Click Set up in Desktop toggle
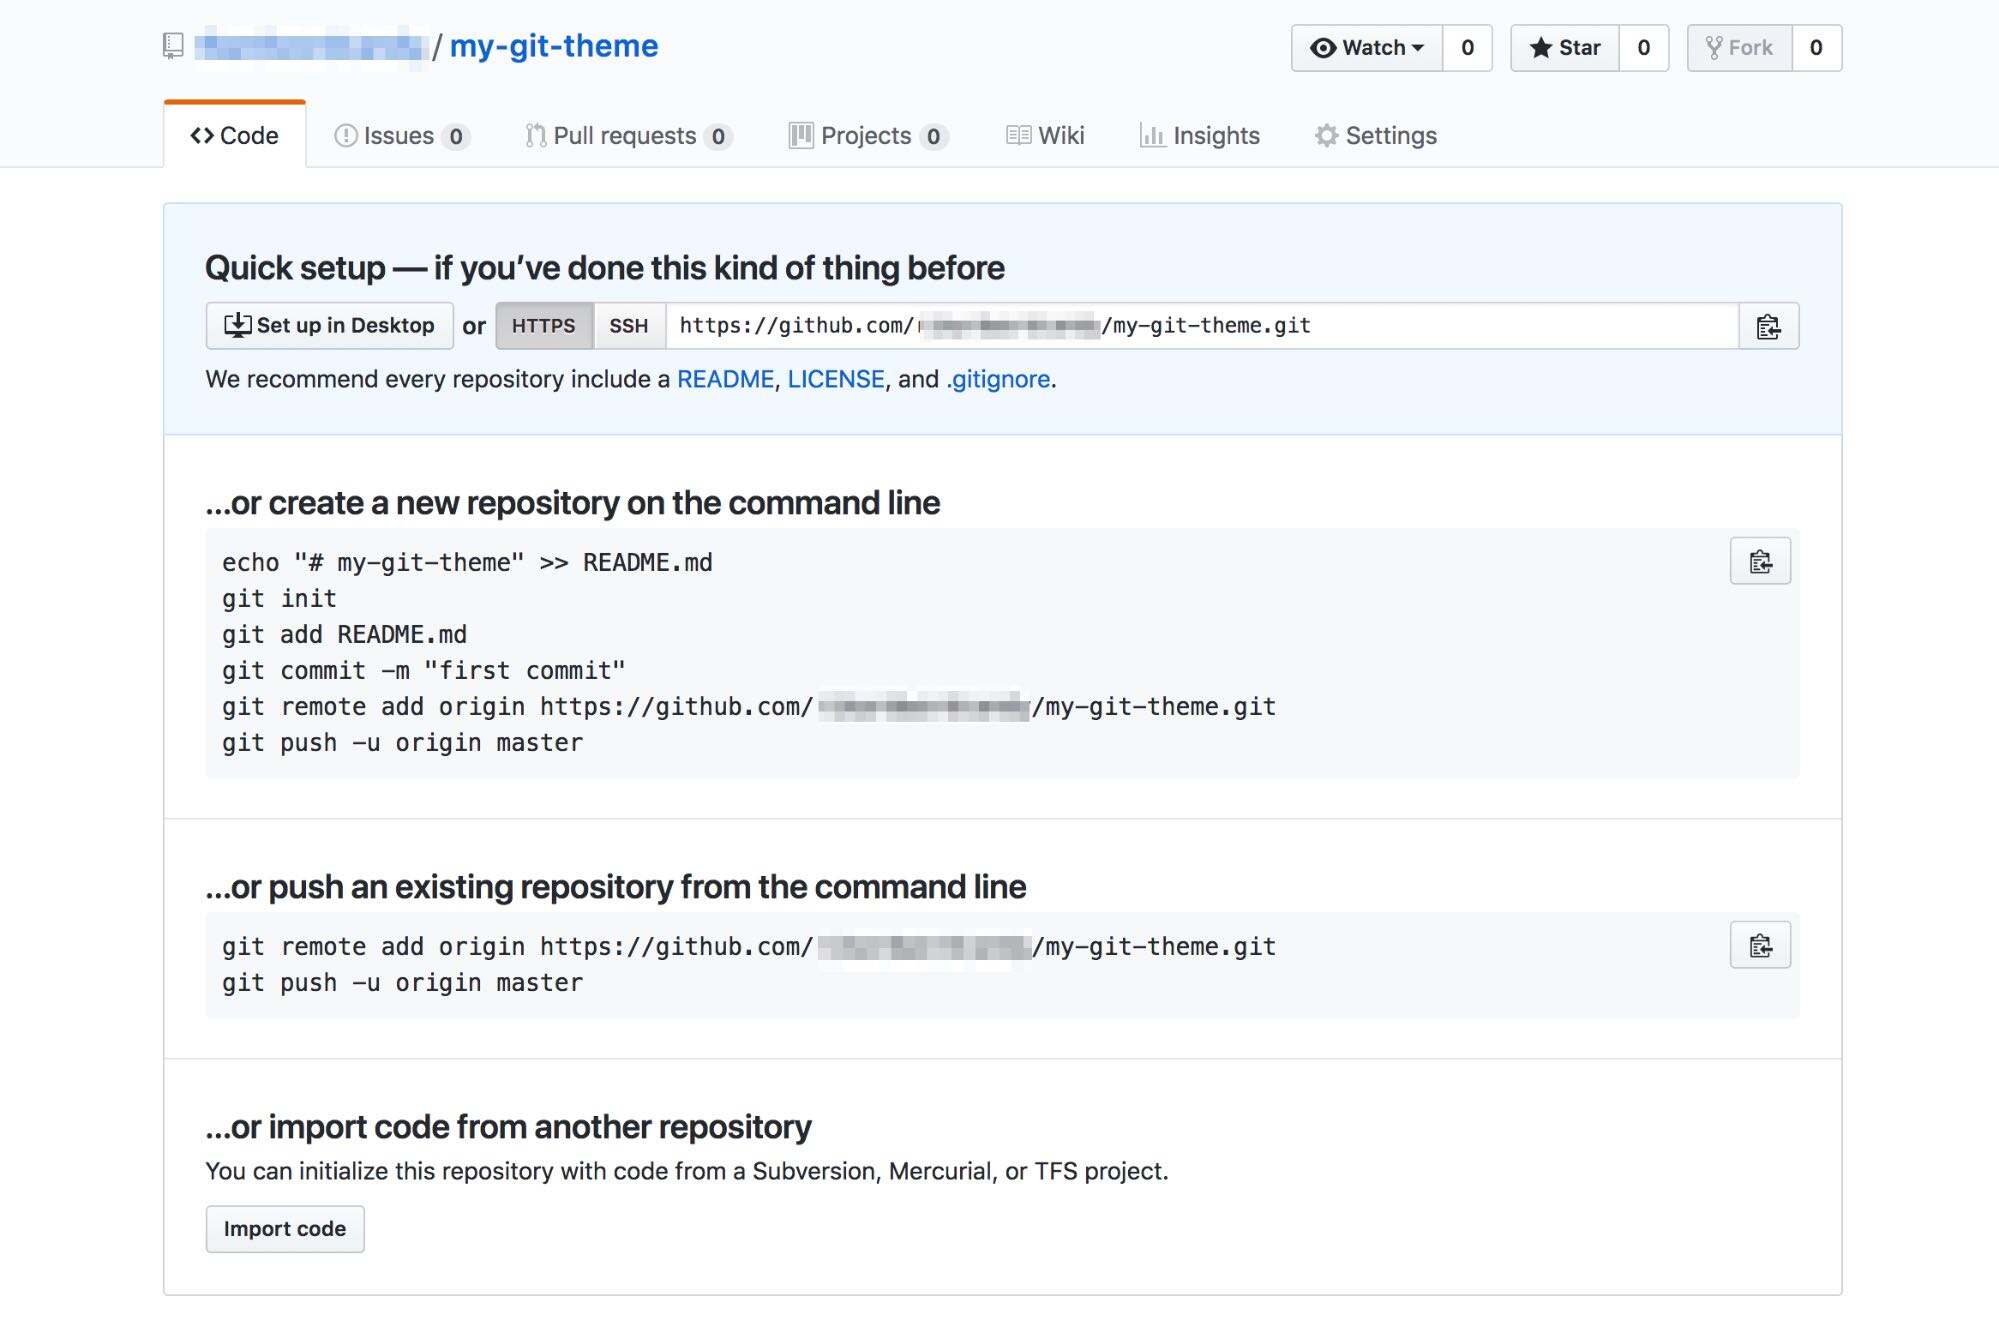Screen dimensions: 1999x1321 pos(329,323)
